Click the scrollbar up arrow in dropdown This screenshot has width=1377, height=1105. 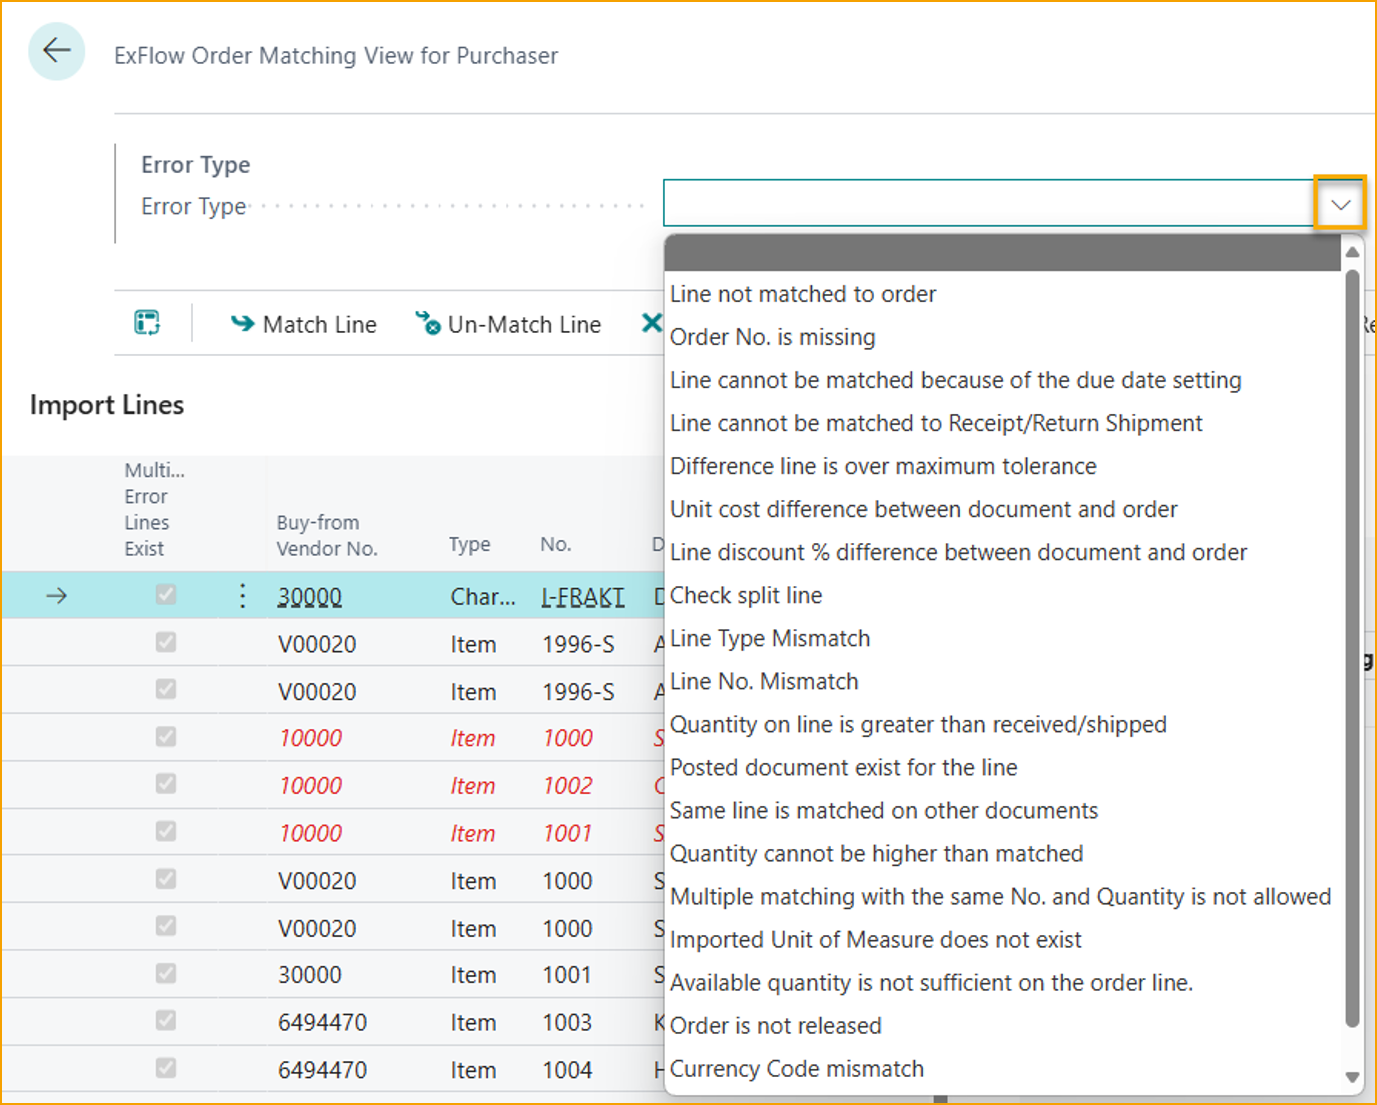point(1352,252)
